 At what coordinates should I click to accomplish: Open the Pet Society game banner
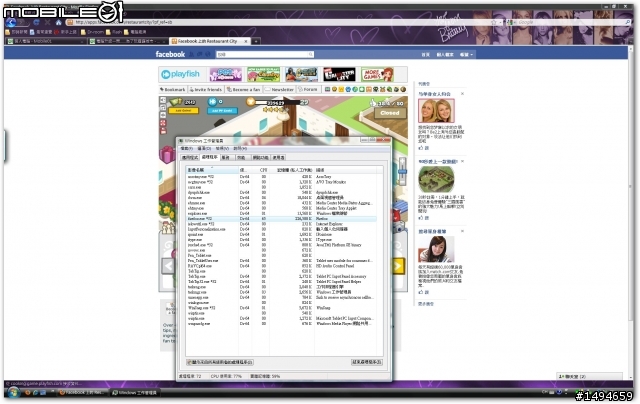(x=226, y=75)
